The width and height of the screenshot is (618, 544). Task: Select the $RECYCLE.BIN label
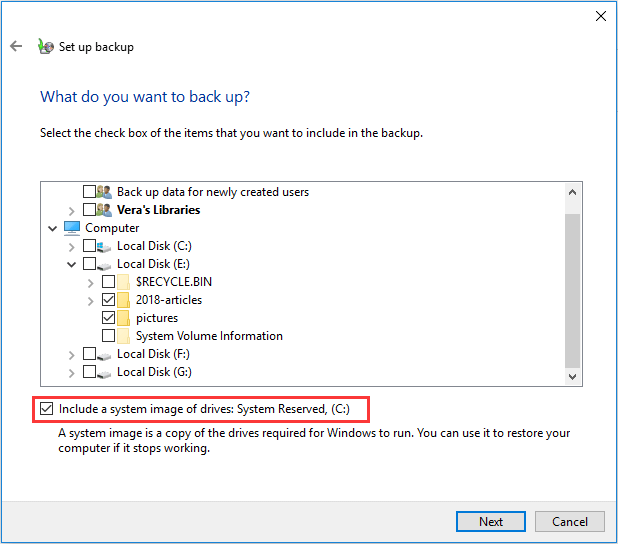174,282
